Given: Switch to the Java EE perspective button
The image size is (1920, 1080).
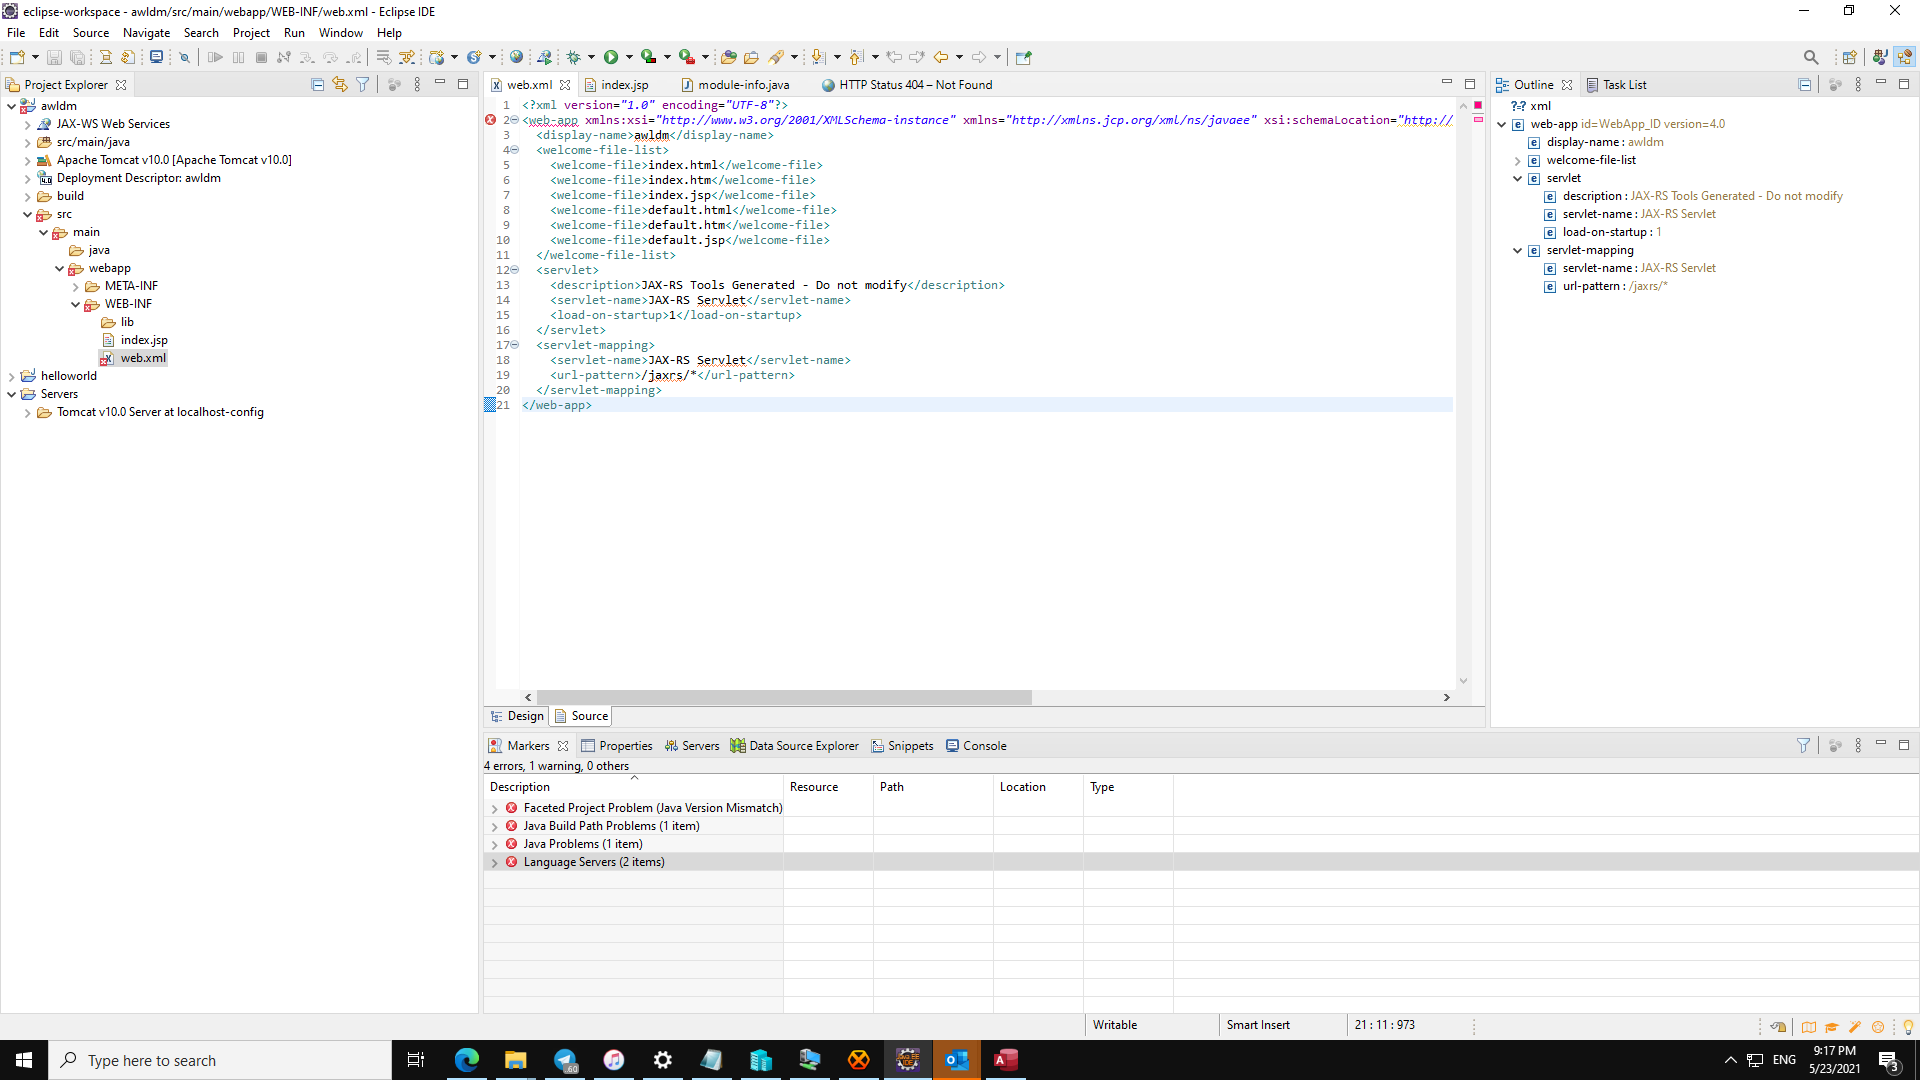Looking at the screenshot, I should tap(1904, 57).
